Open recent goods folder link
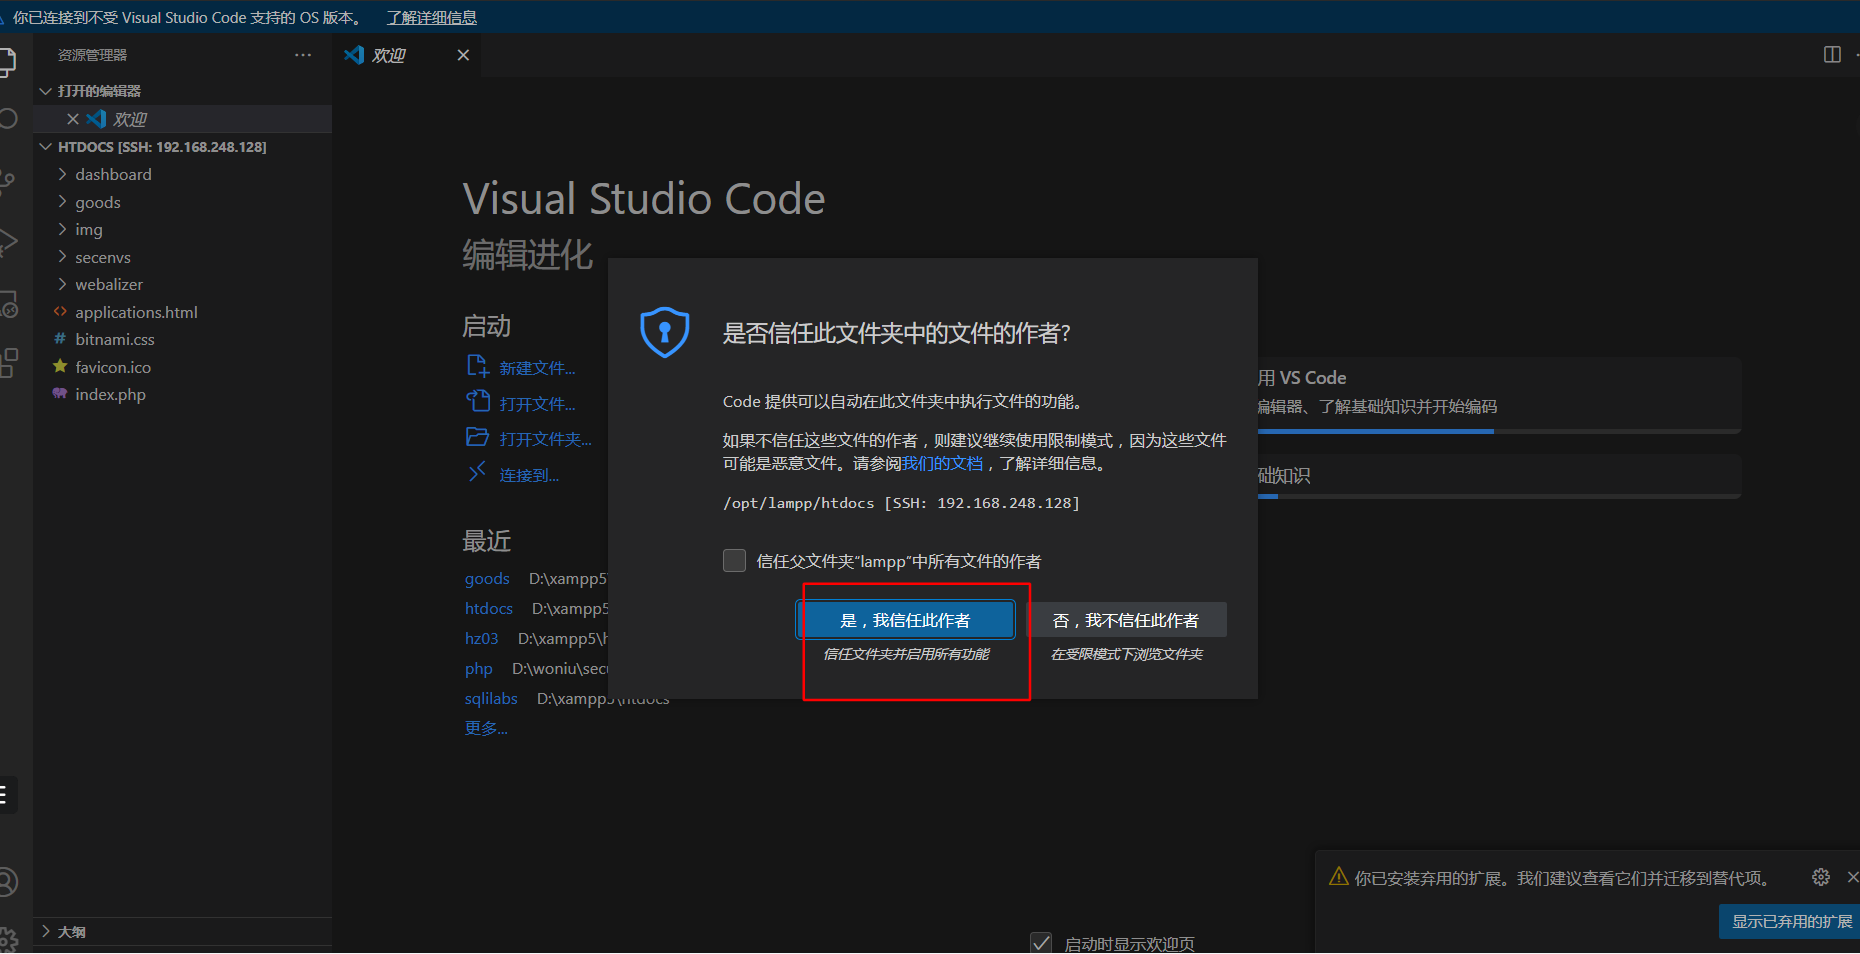 [x=487, y=578]
